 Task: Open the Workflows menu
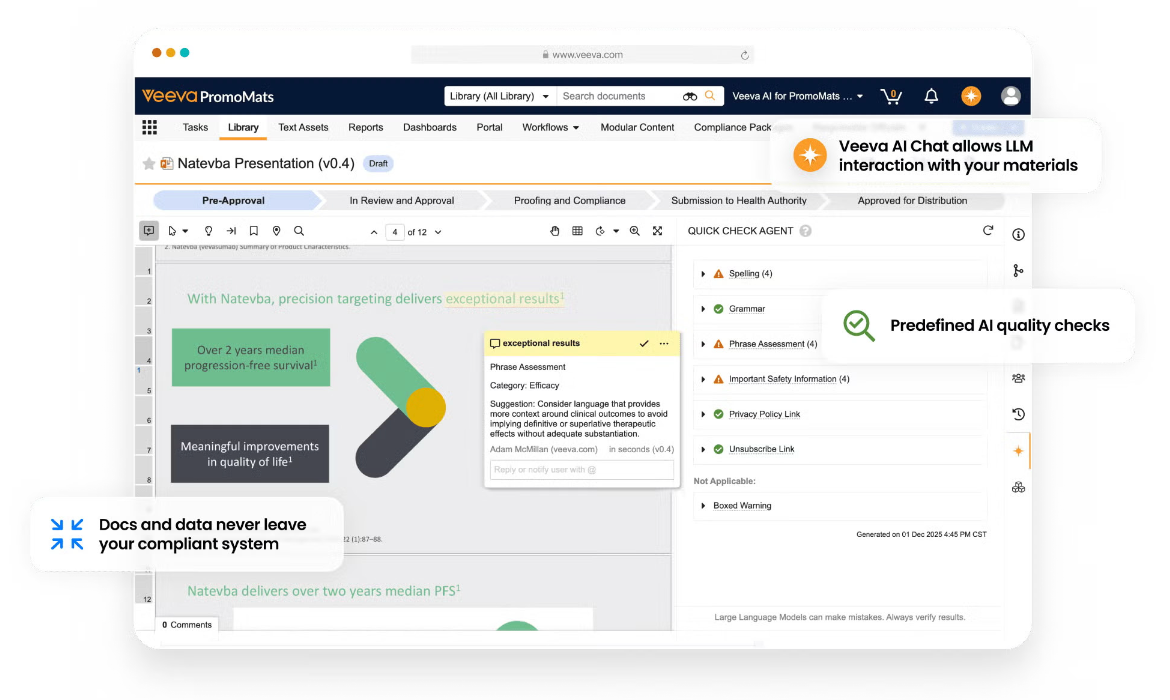pos(550,127)
